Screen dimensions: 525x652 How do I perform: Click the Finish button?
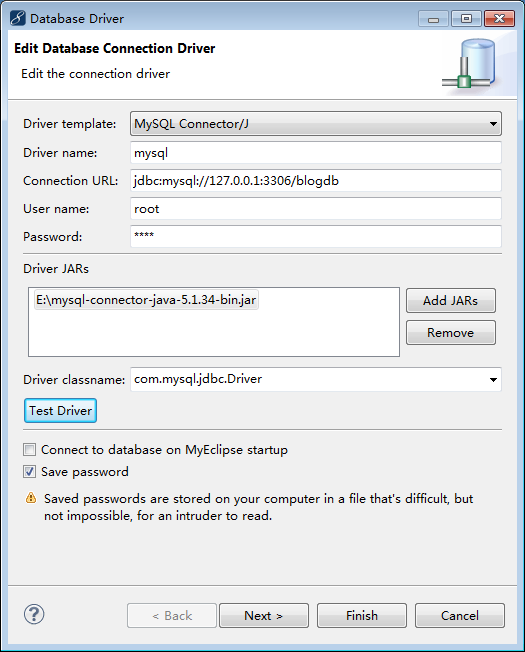click(362, 615)
